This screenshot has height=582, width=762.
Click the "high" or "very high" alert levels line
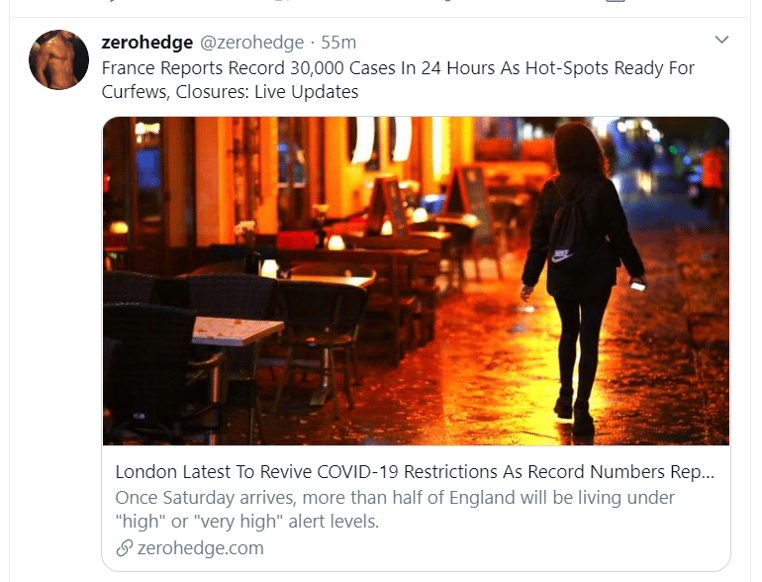[247, 522]
